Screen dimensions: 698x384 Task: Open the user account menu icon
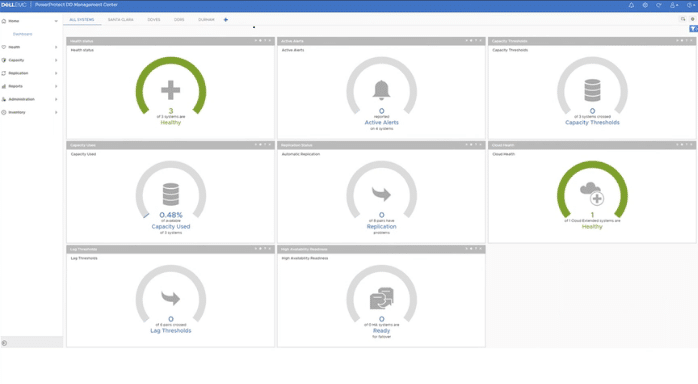pyautogui.click(x=674, y=5)
